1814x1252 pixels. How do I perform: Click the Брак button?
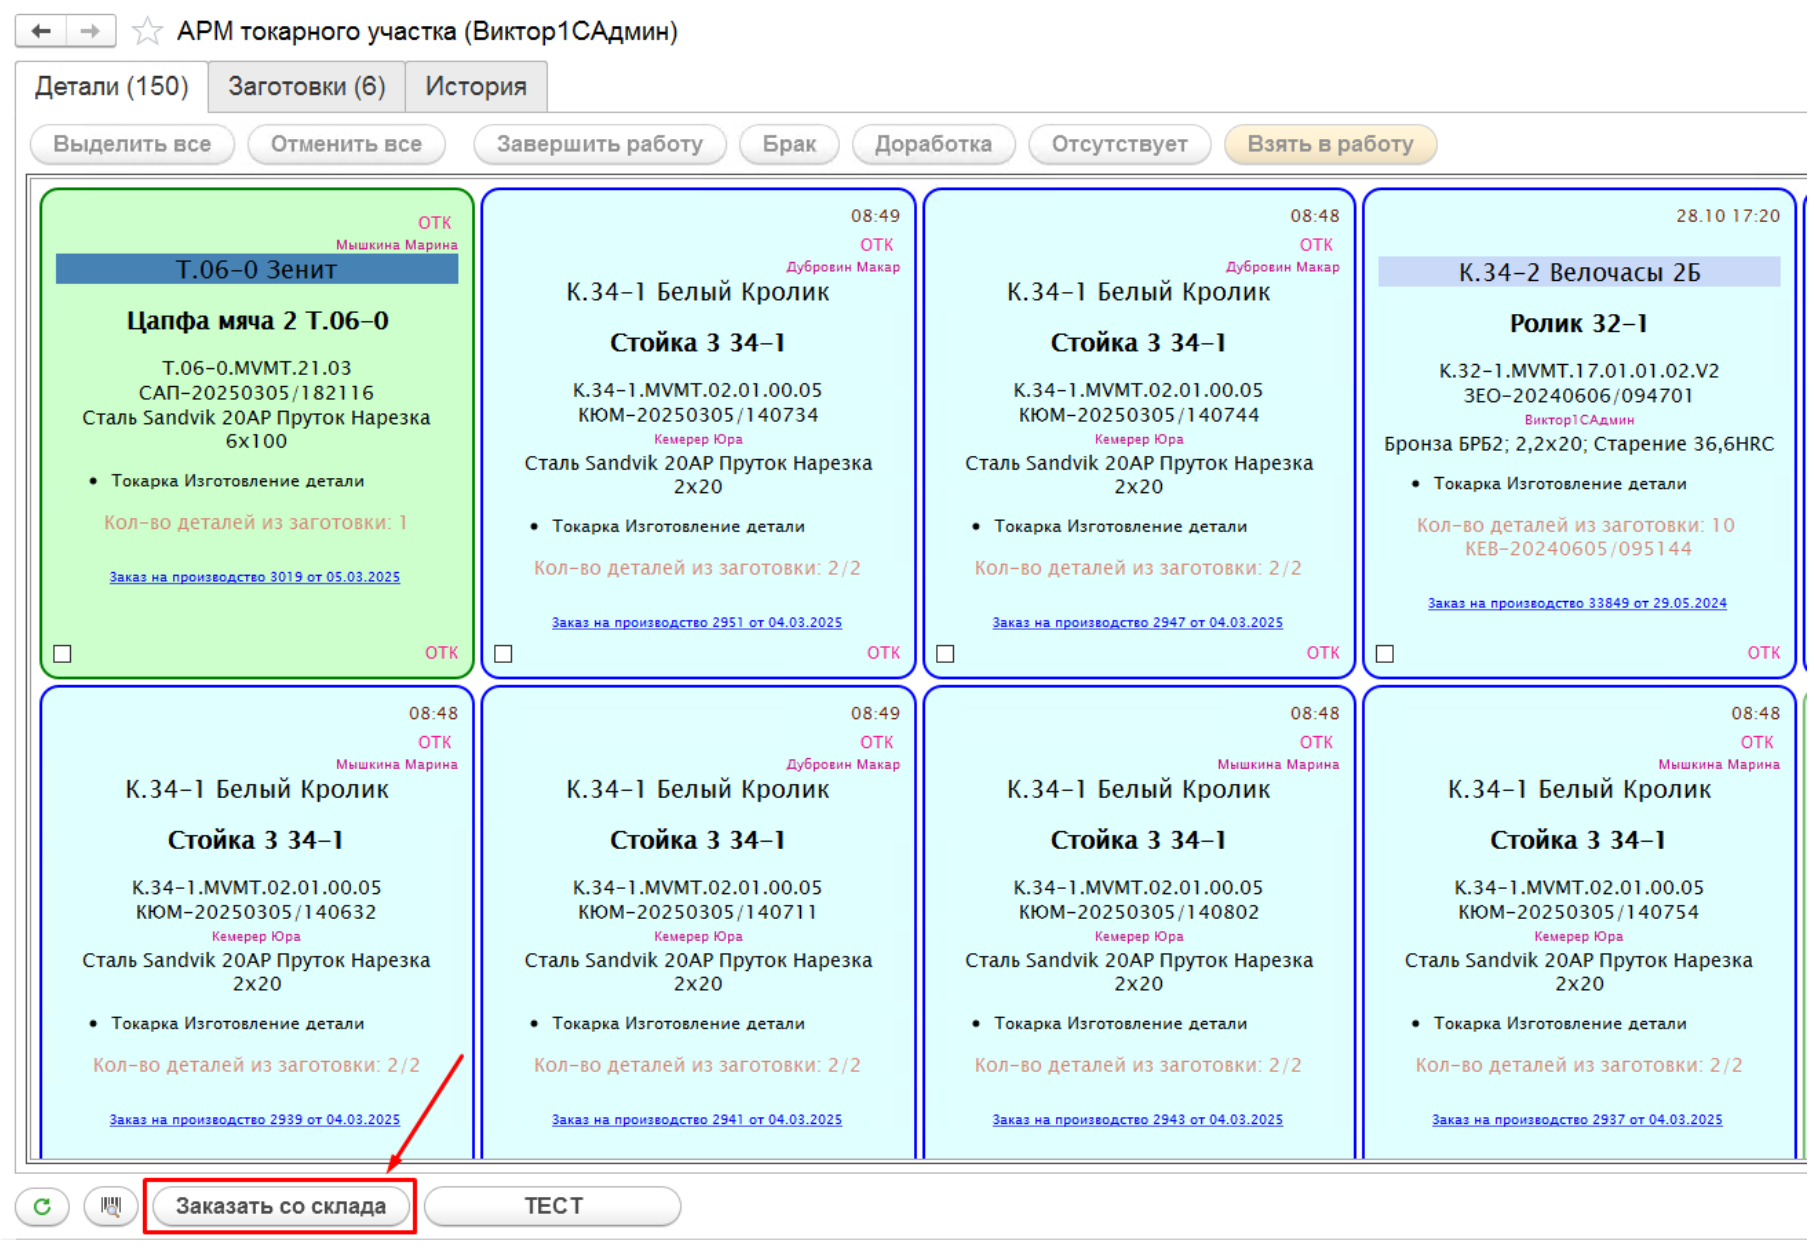pyautogui.click(x=789, y=144)
